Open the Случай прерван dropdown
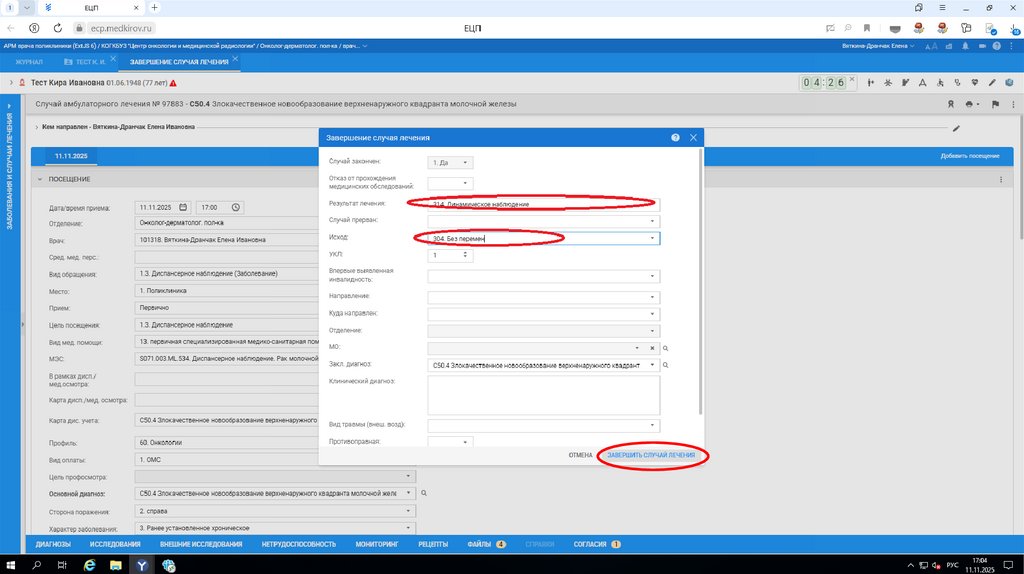The height and width of the screenshot is (574, 1024). [652, 221]
